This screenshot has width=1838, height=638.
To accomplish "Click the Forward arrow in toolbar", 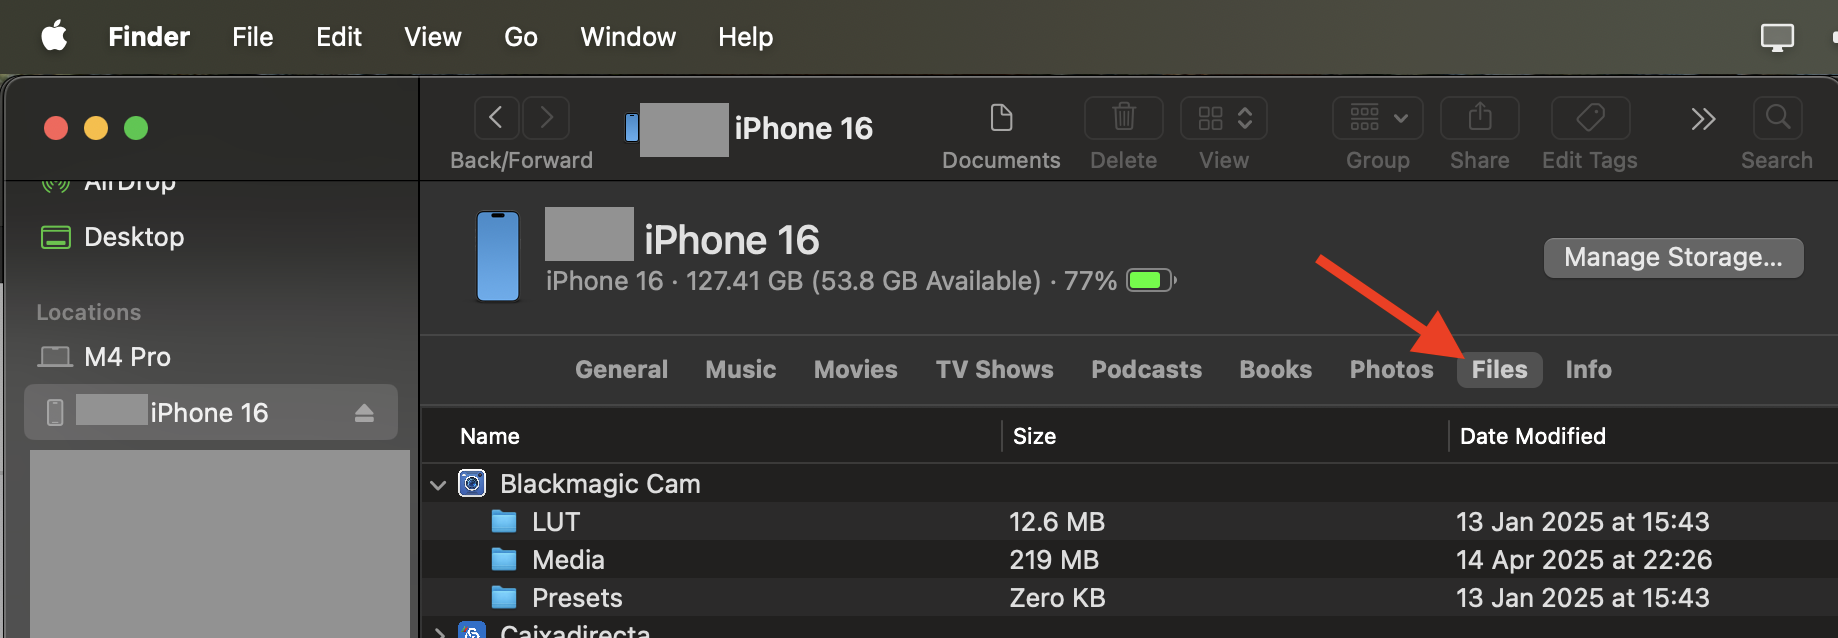I will [546, 118].
